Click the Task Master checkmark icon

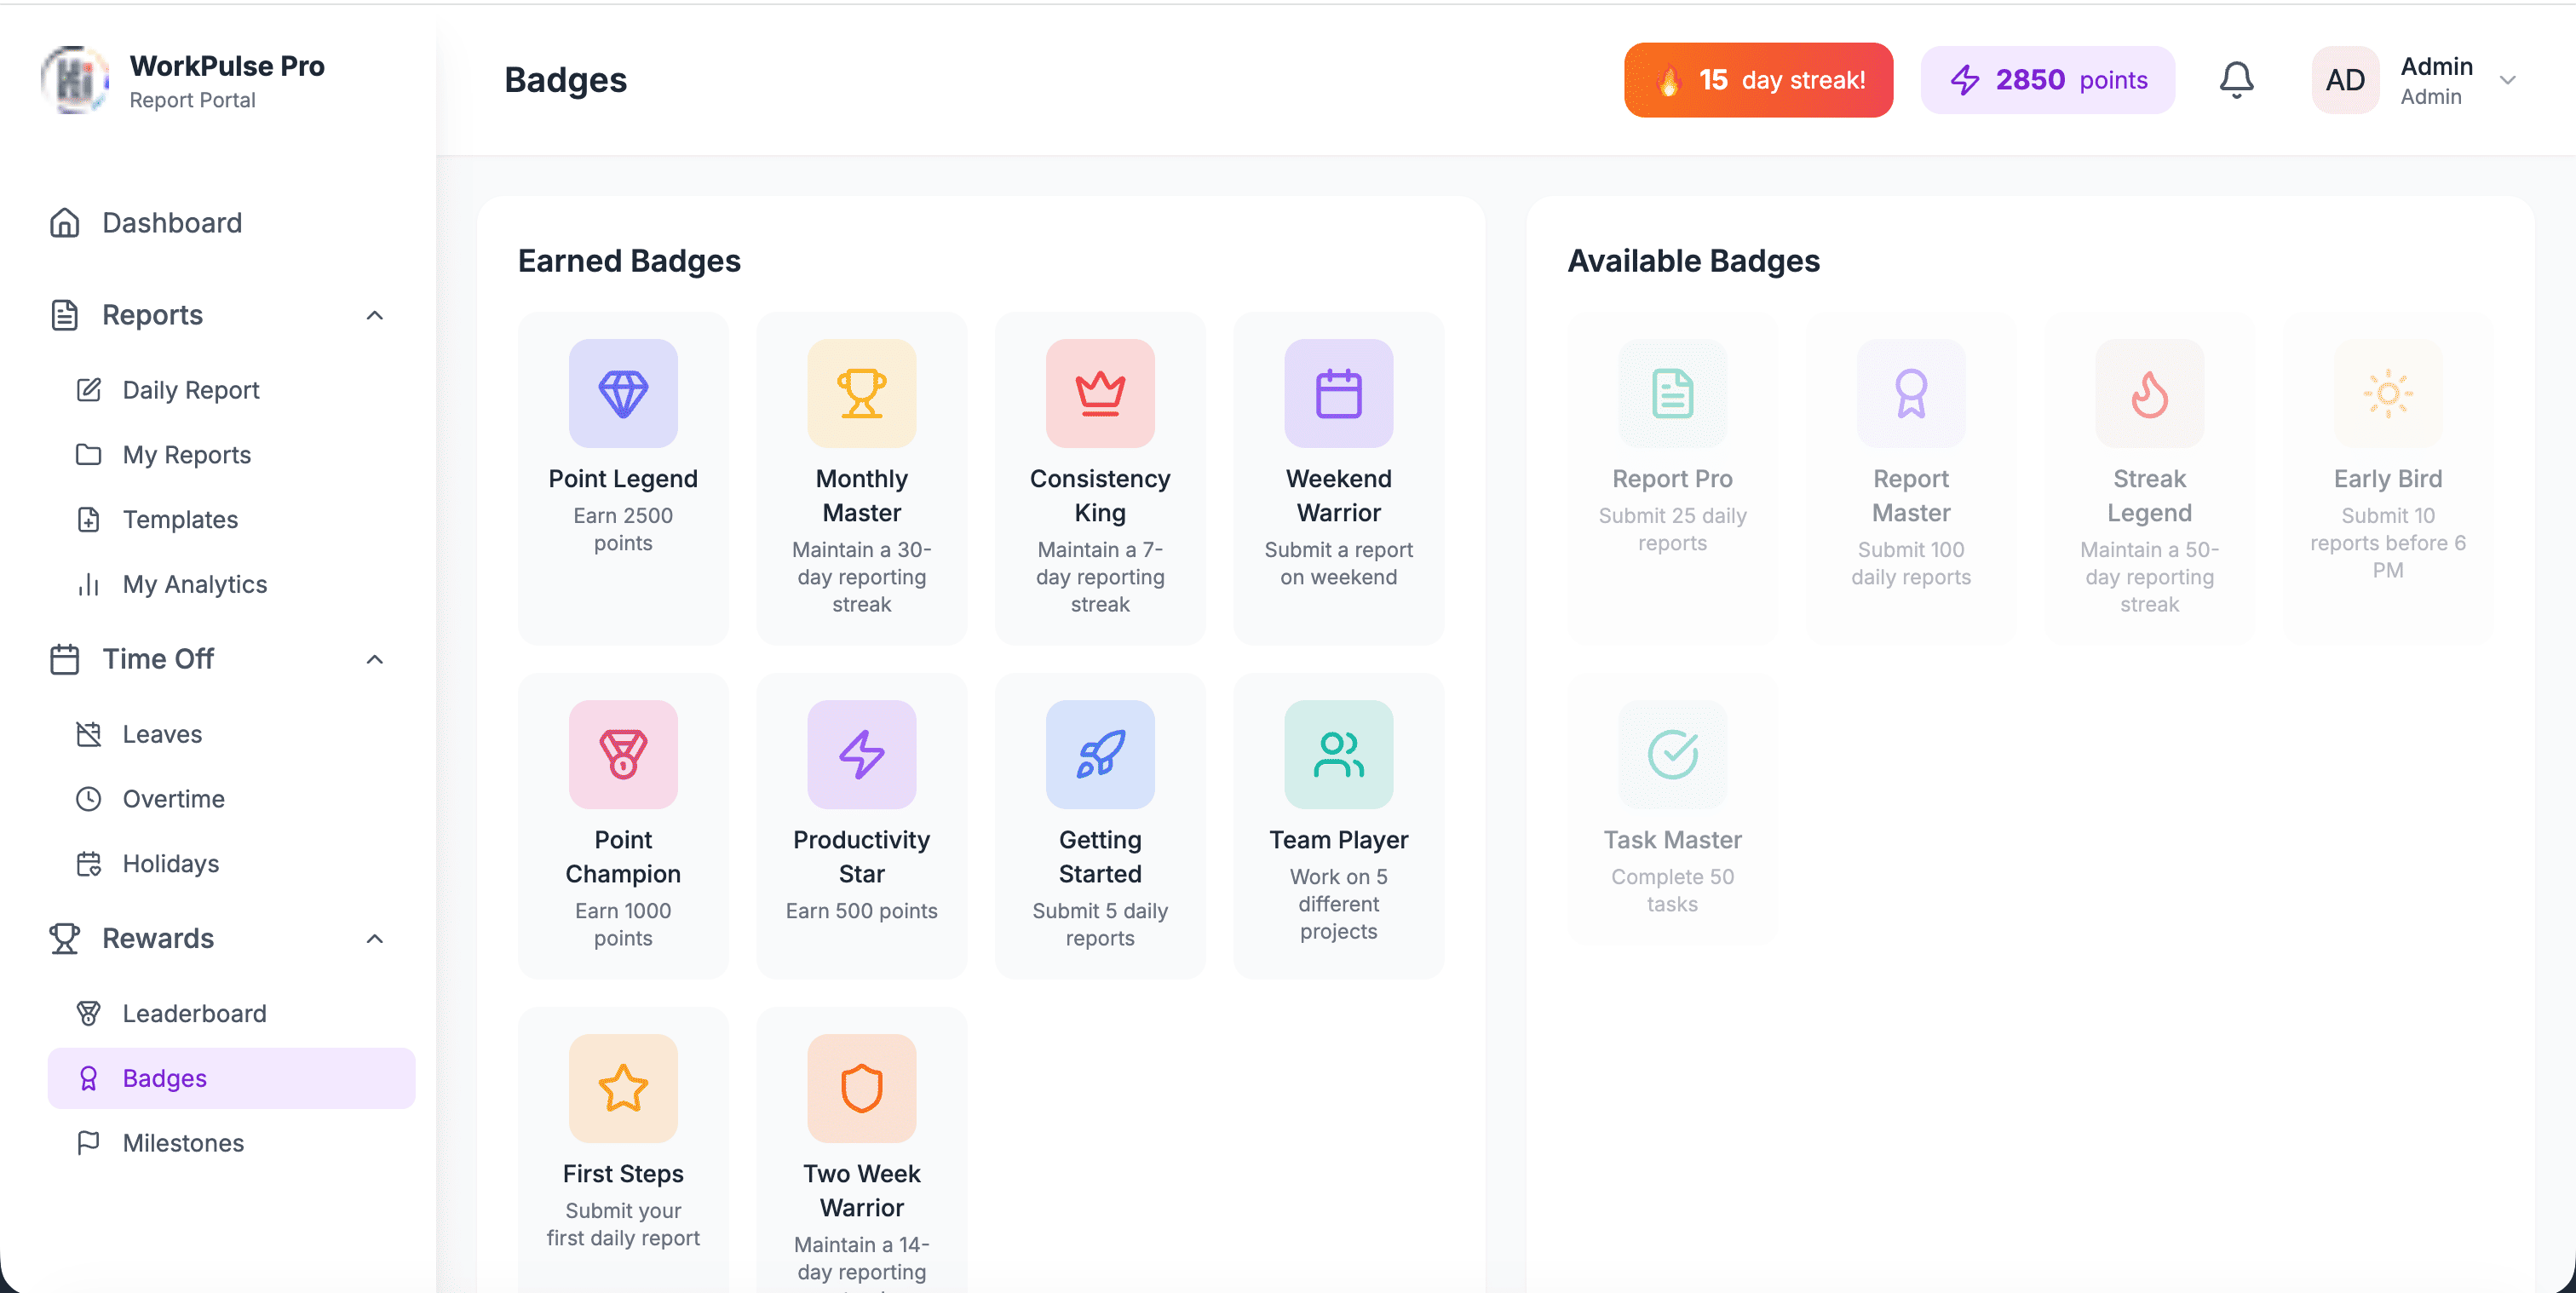coord(1672,754)
